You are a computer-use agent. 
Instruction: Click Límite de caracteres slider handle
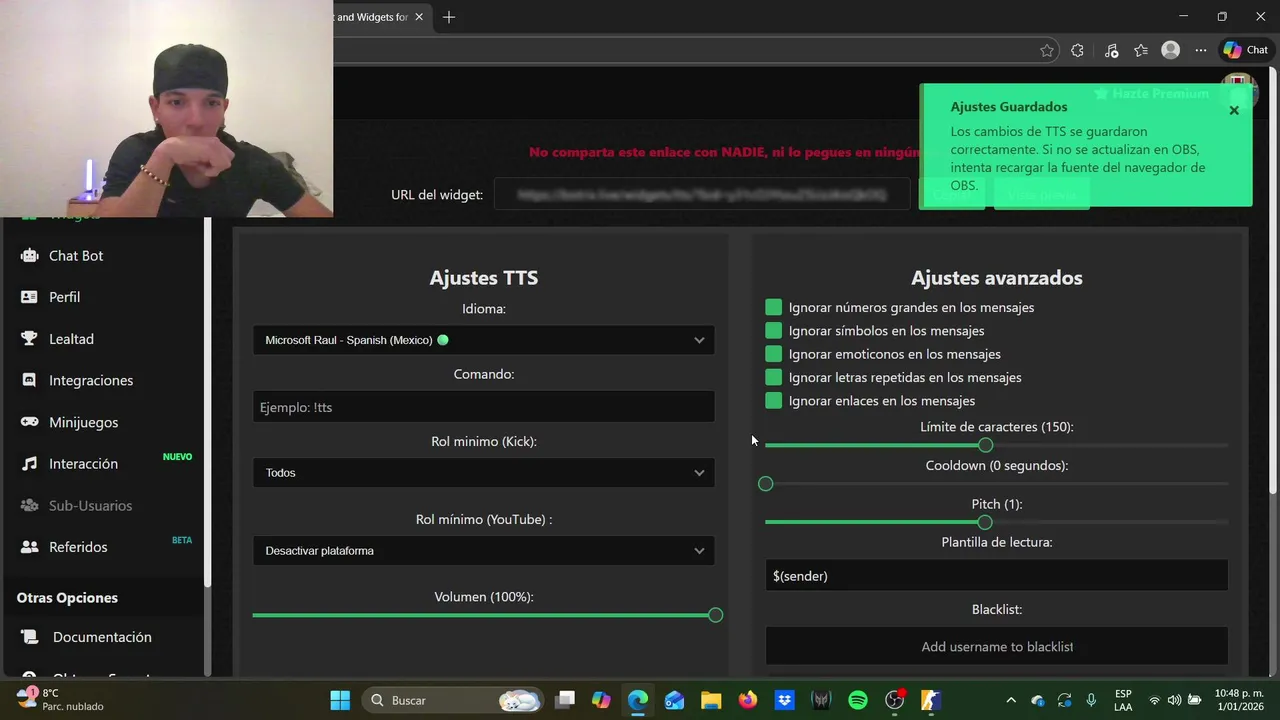point(986,445)
